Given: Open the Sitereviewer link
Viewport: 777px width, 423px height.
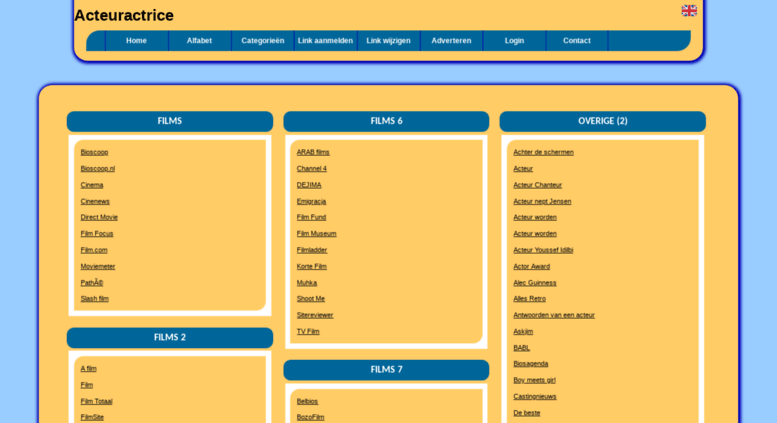Looking at the screenshot, I should (315, 315).
